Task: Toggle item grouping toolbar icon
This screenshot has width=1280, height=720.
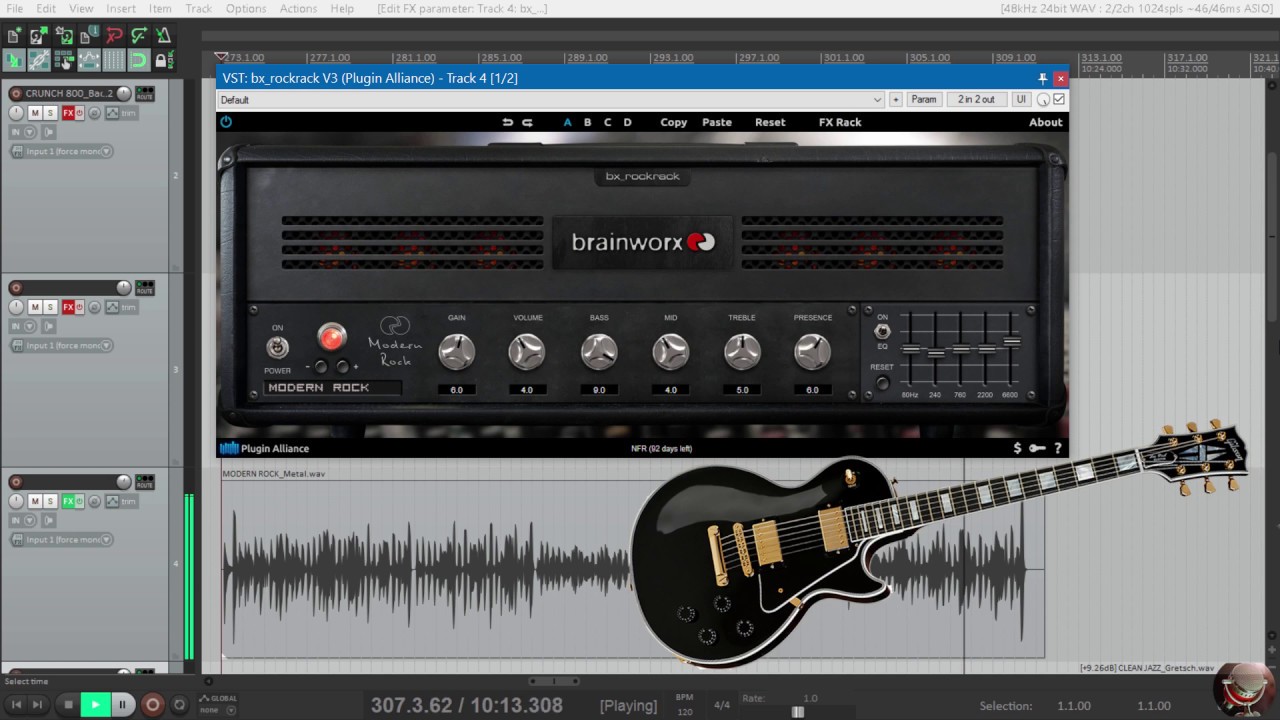Action: click(39, 61)
